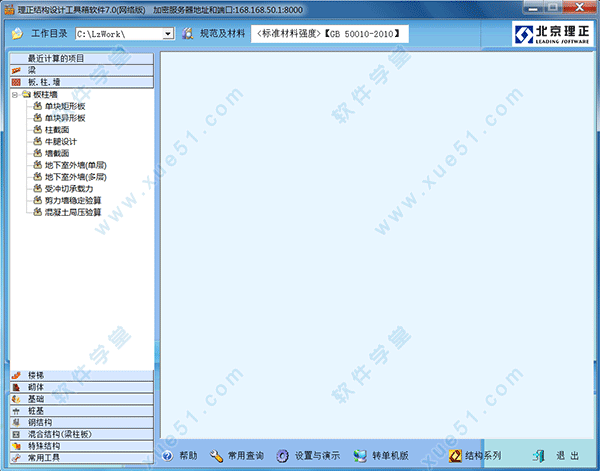
Task: Expand the 砌体 category
Action: (x=82, y=387)
